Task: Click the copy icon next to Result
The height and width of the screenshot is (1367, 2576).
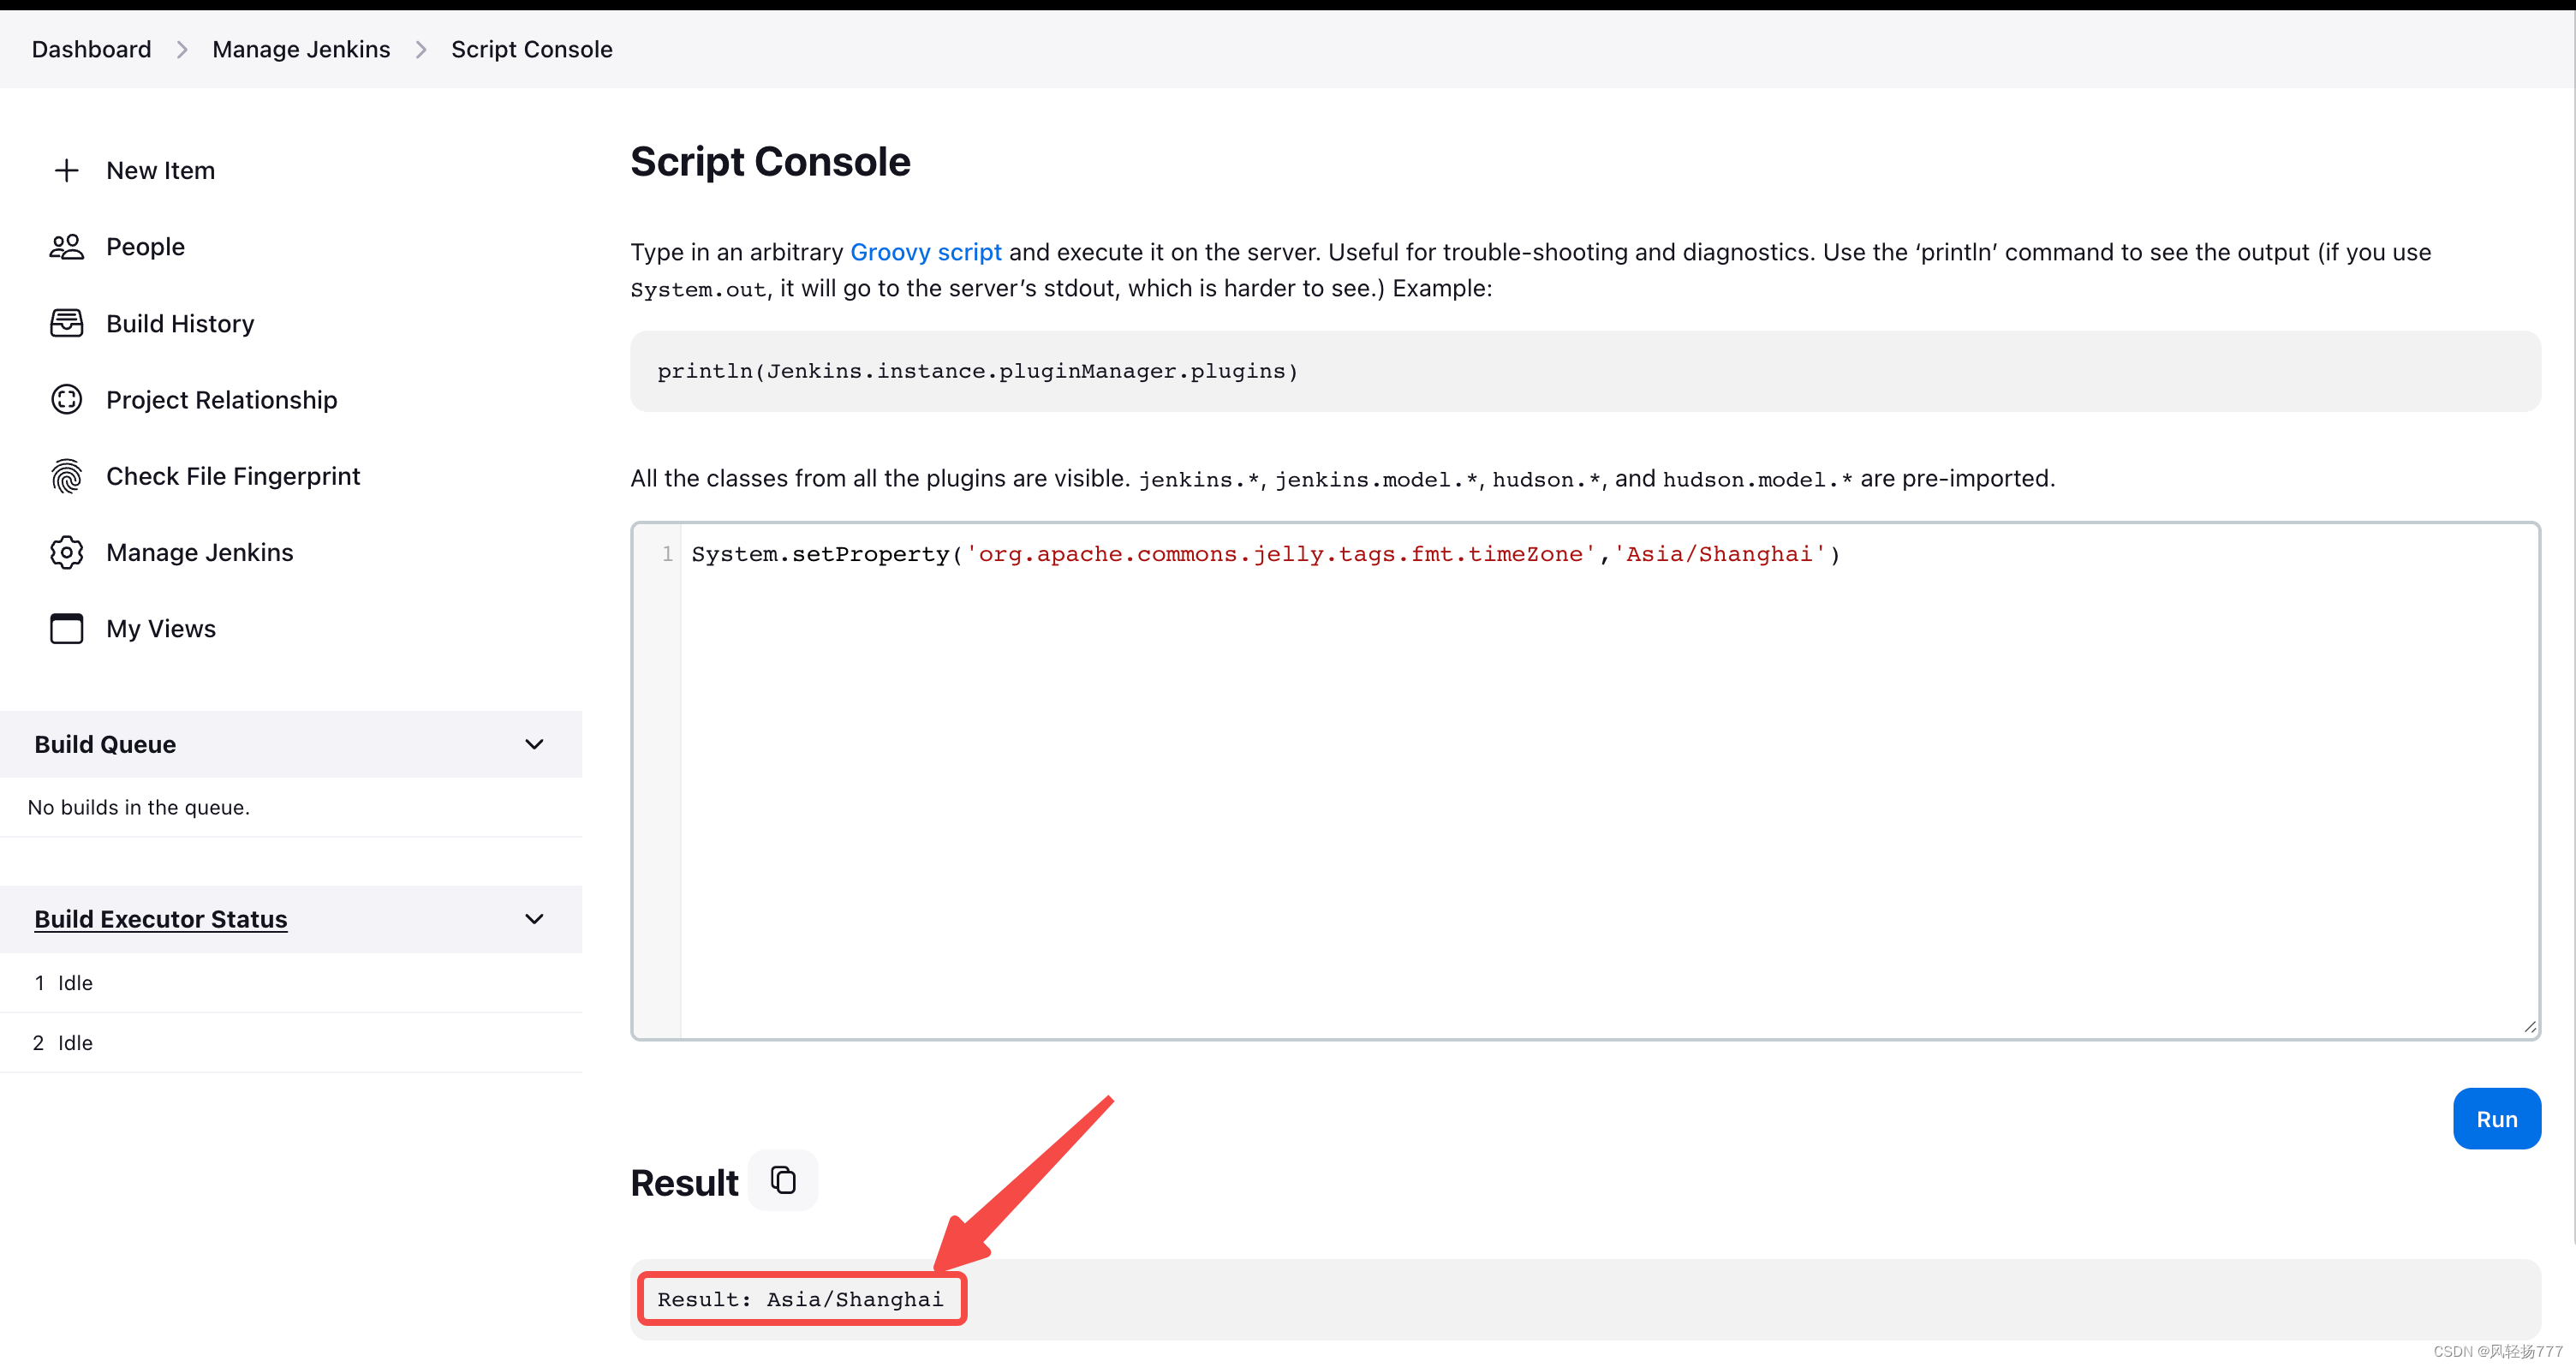Action: pyautogui.click(x=780, y=1181)
